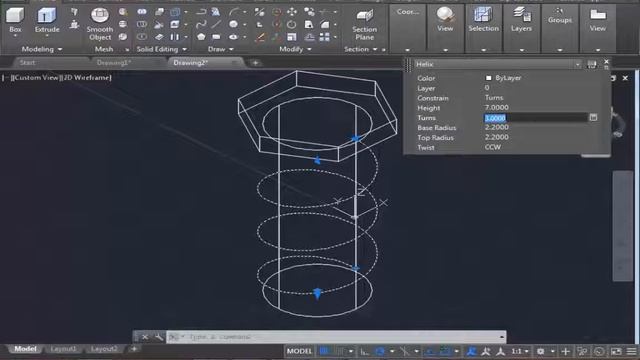Click the command line customize wrench
Image resolution: width=640 pixels, height=360 pixels.
(158, 337)
